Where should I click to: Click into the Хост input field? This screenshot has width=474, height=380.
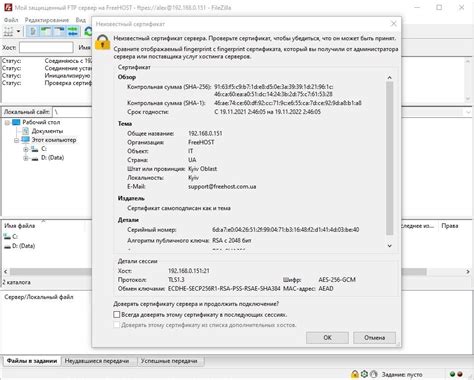tap(46, 47)
